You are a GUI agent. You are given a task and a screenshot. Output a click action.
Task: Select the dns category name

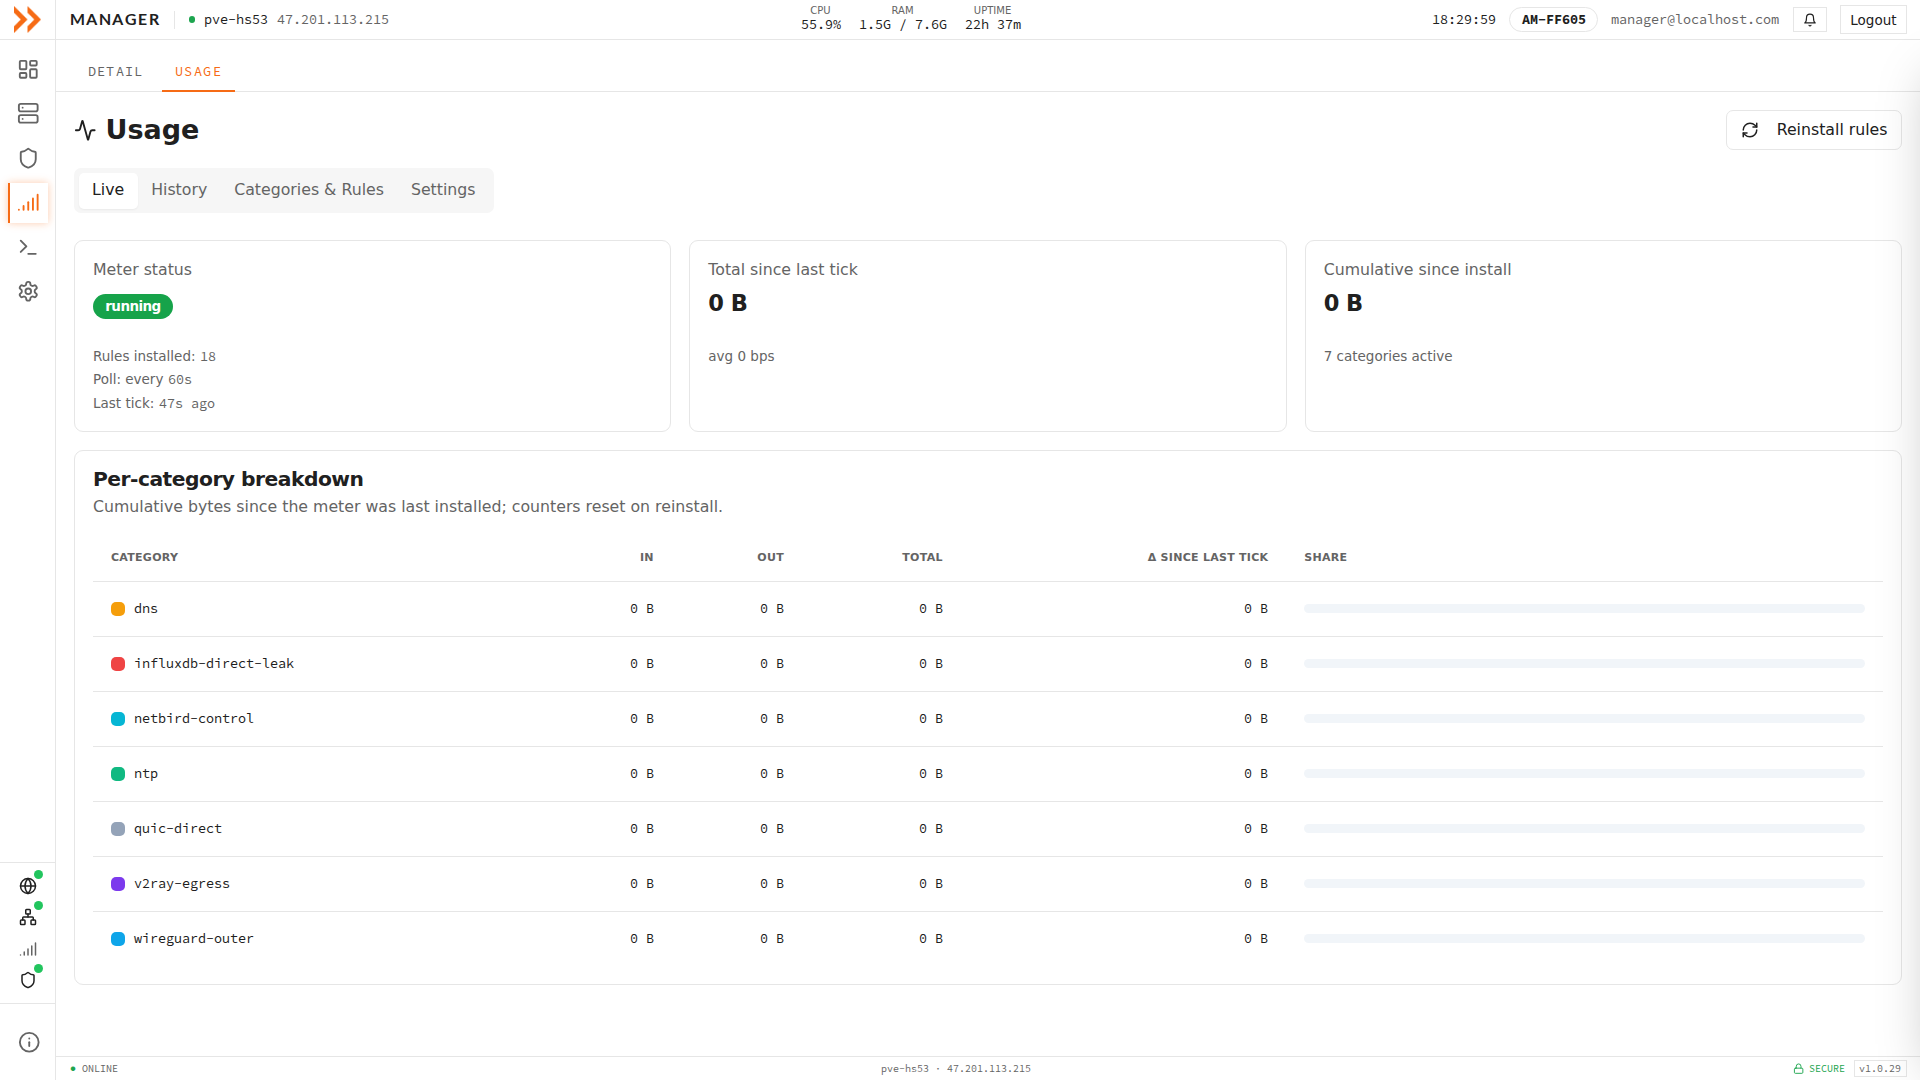(x=146, y=609)
